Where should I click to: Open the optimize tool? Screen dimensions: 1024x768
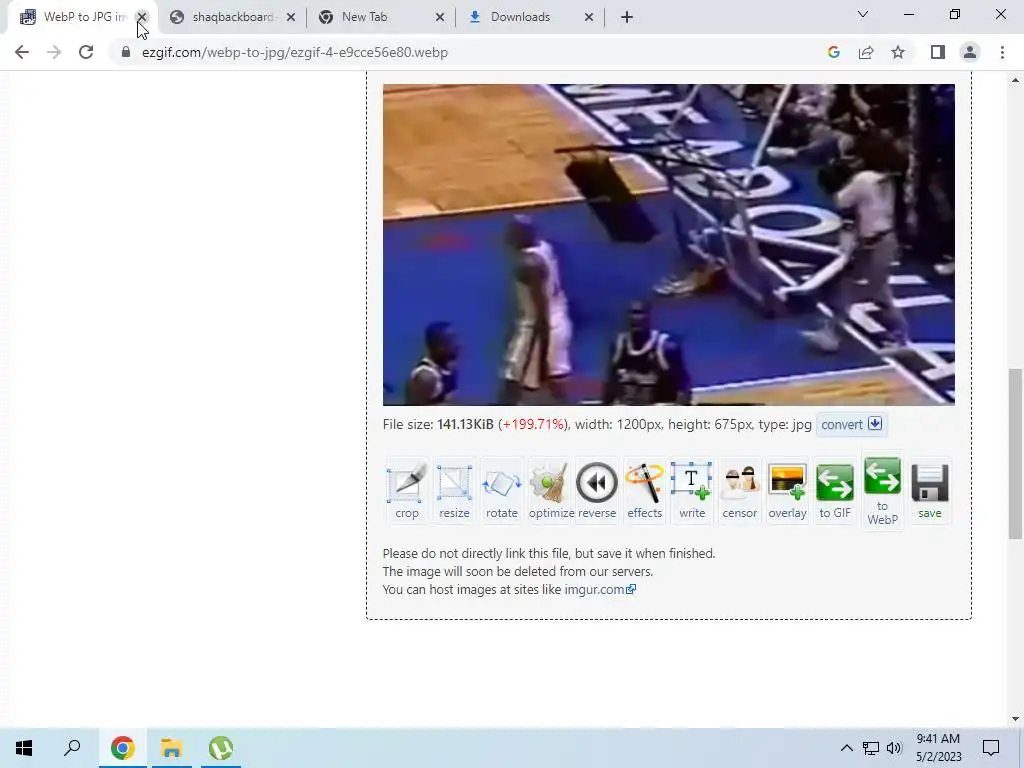[549, 491]
